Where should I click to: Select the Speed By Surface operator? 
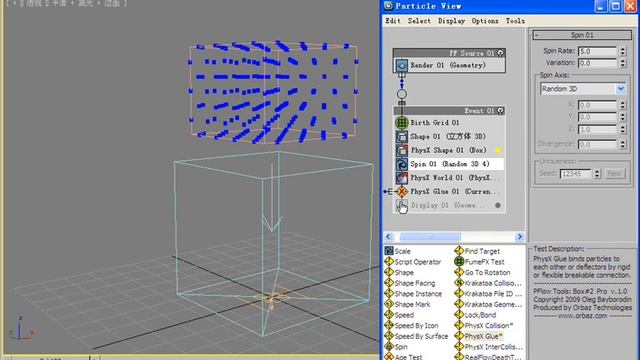[x=416, y=336]
